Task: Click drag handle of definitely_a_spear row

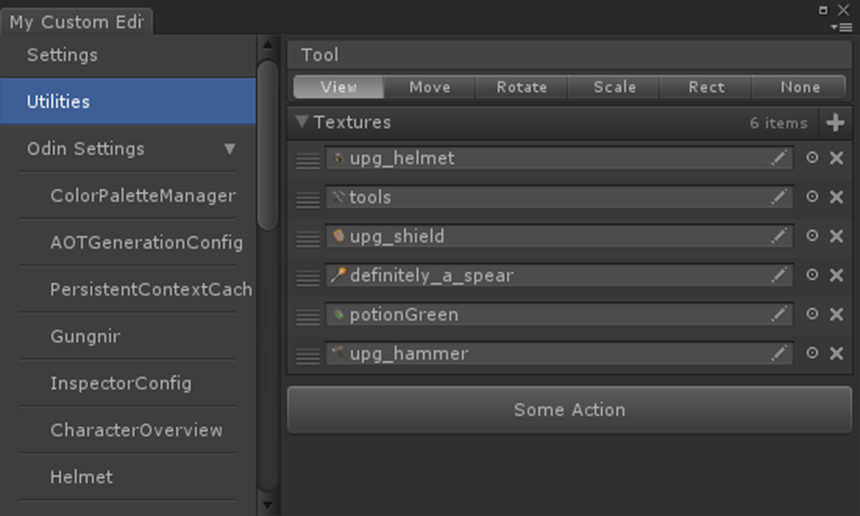Action: [x=308, y=278]
